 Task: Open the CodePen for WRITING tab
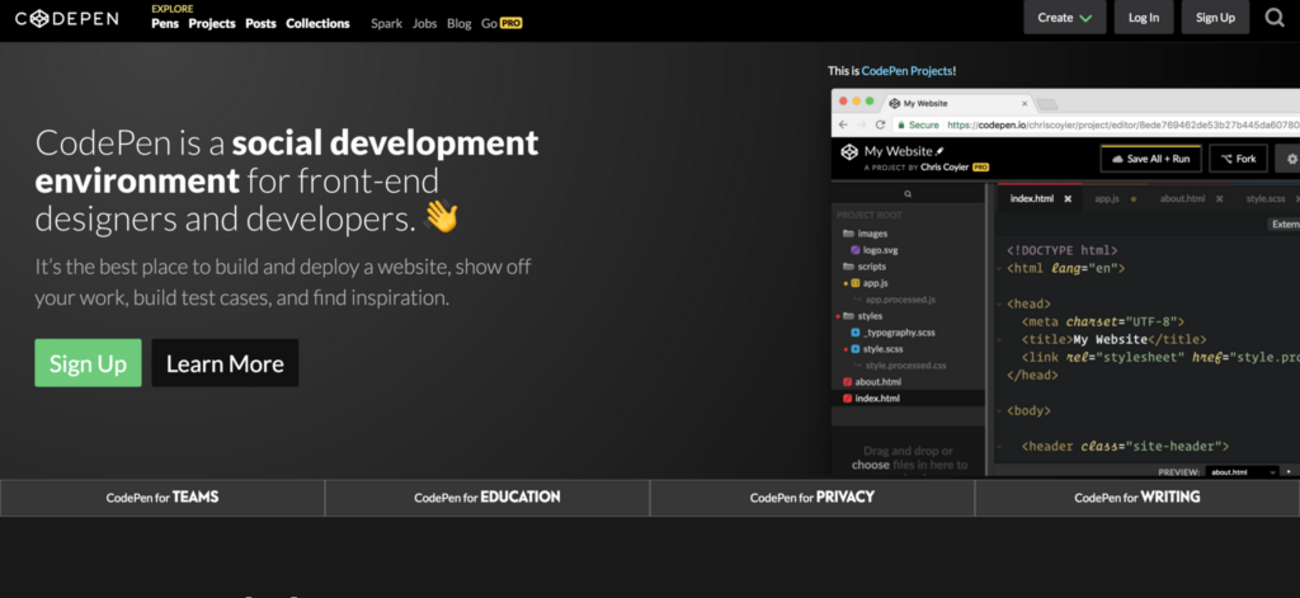pos(1137,497)
